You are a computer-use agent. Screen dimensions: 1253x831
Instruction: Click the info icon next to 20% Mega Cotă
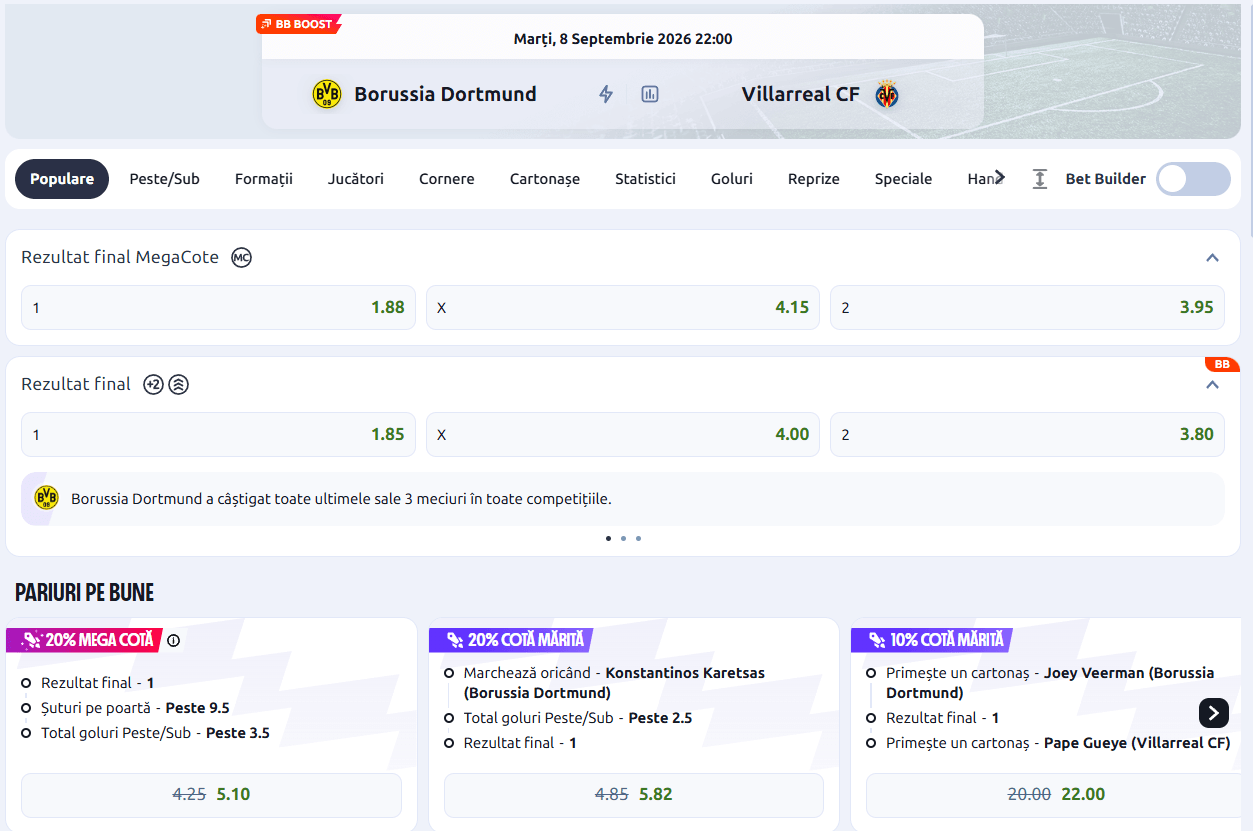[x=174, y=640]
